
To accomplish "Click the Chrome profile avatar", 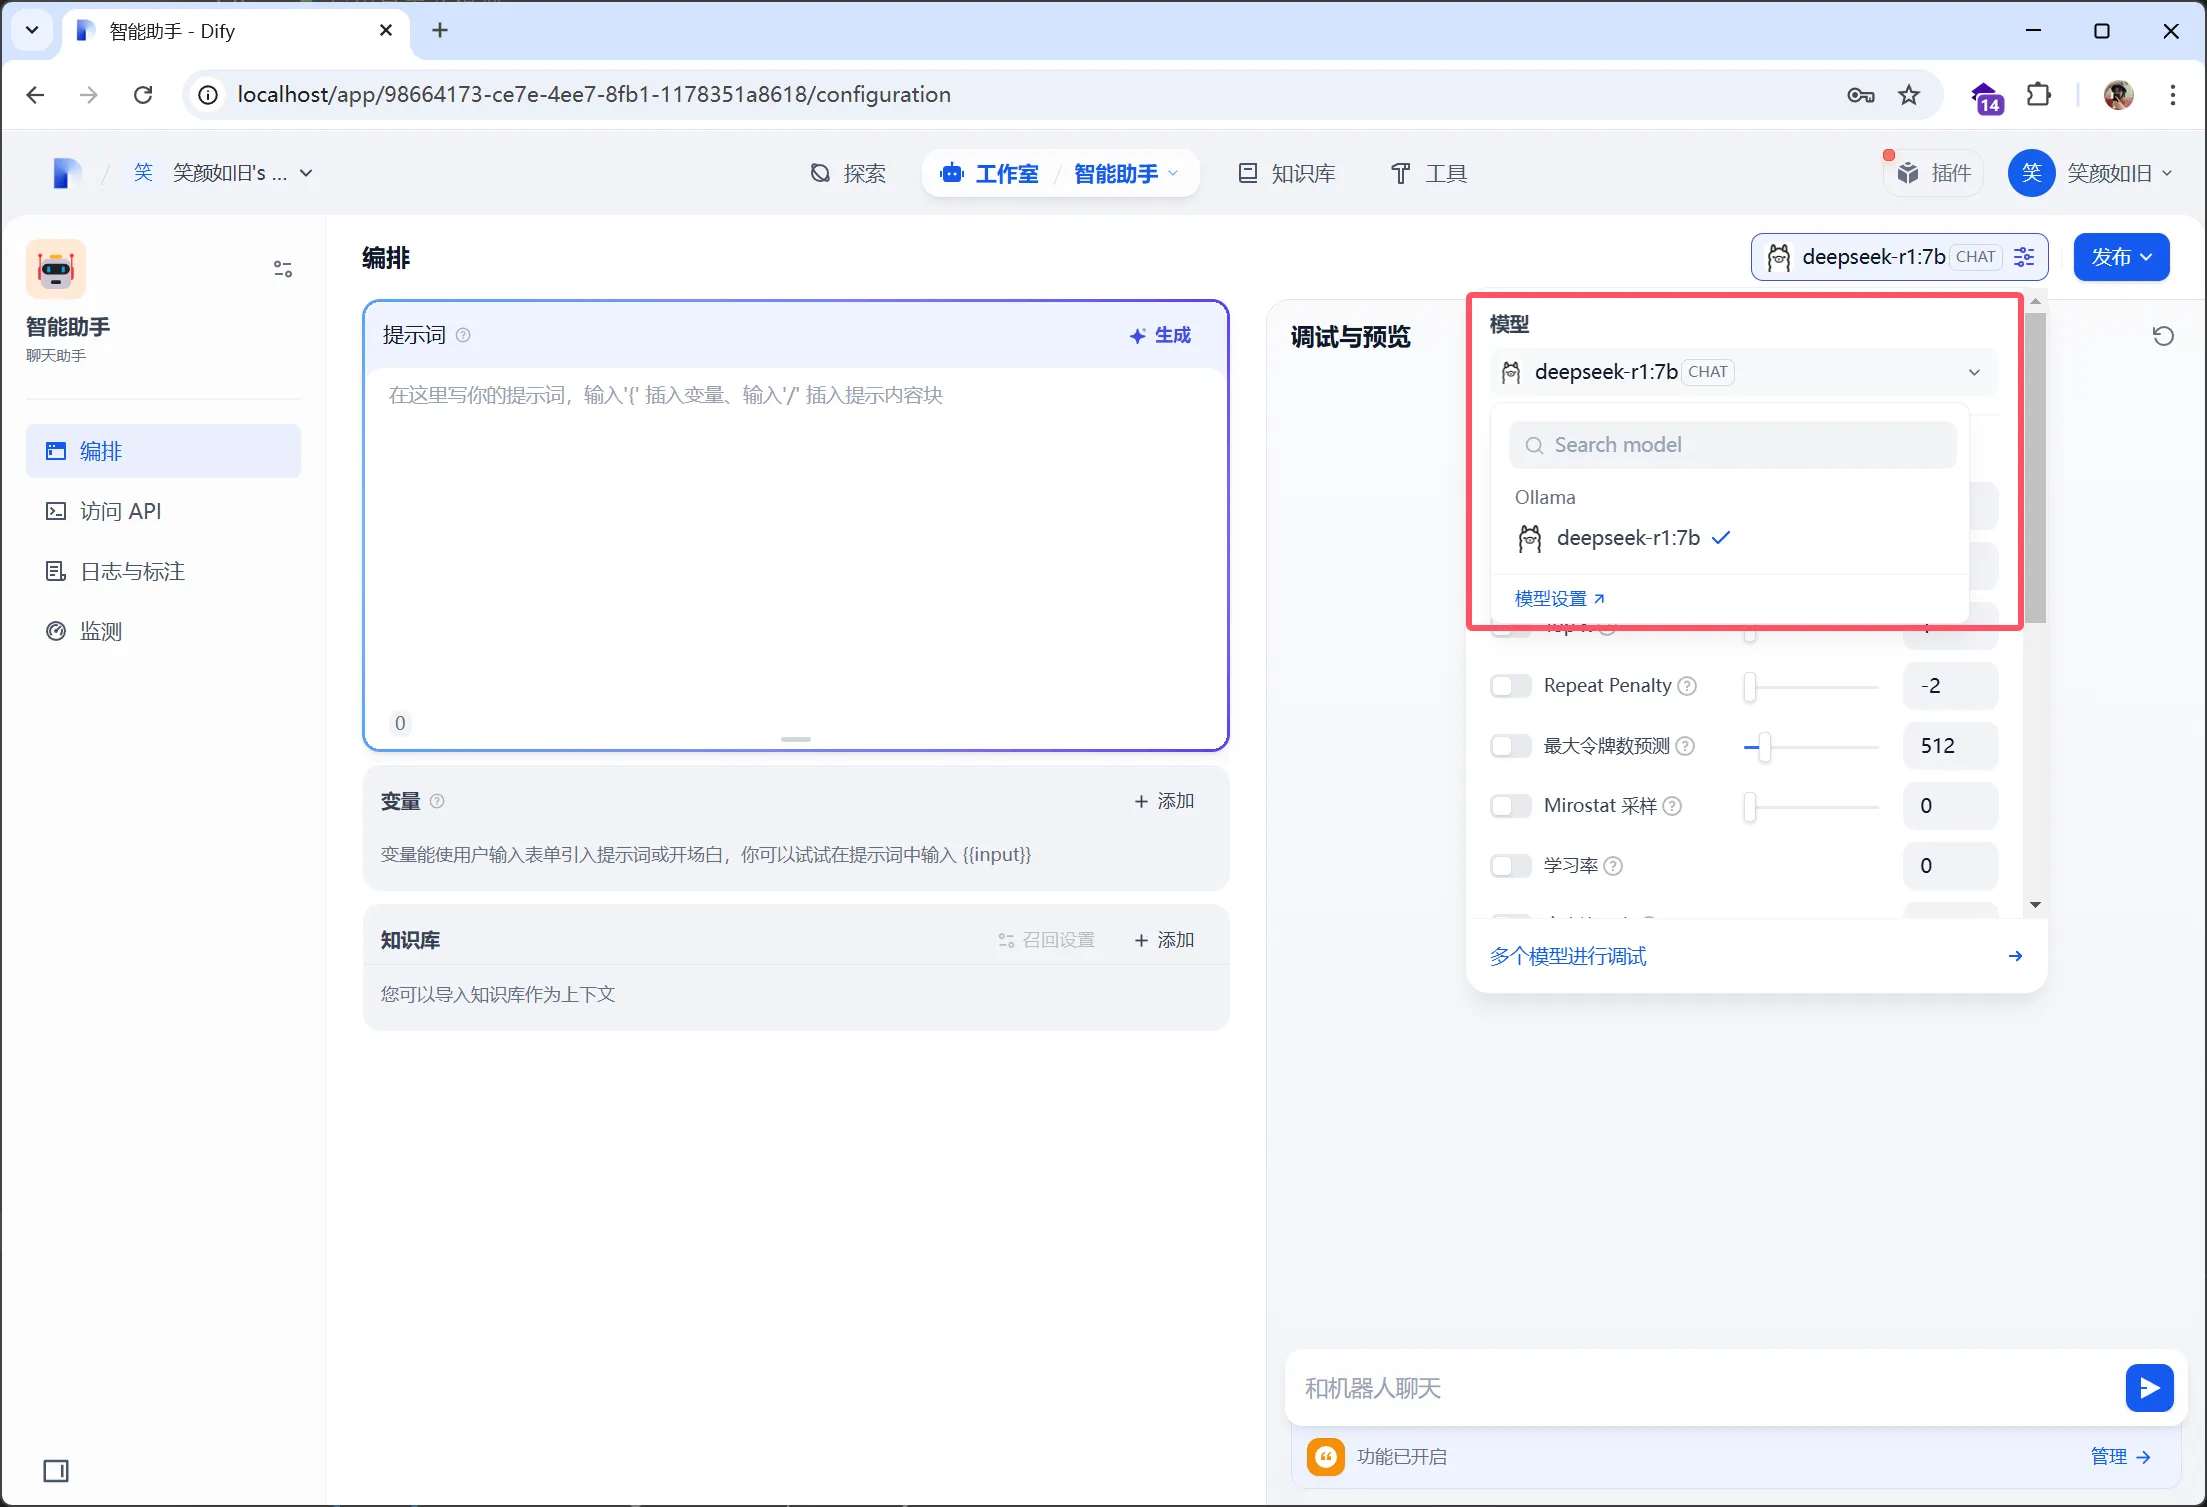I will (2119, 95).
